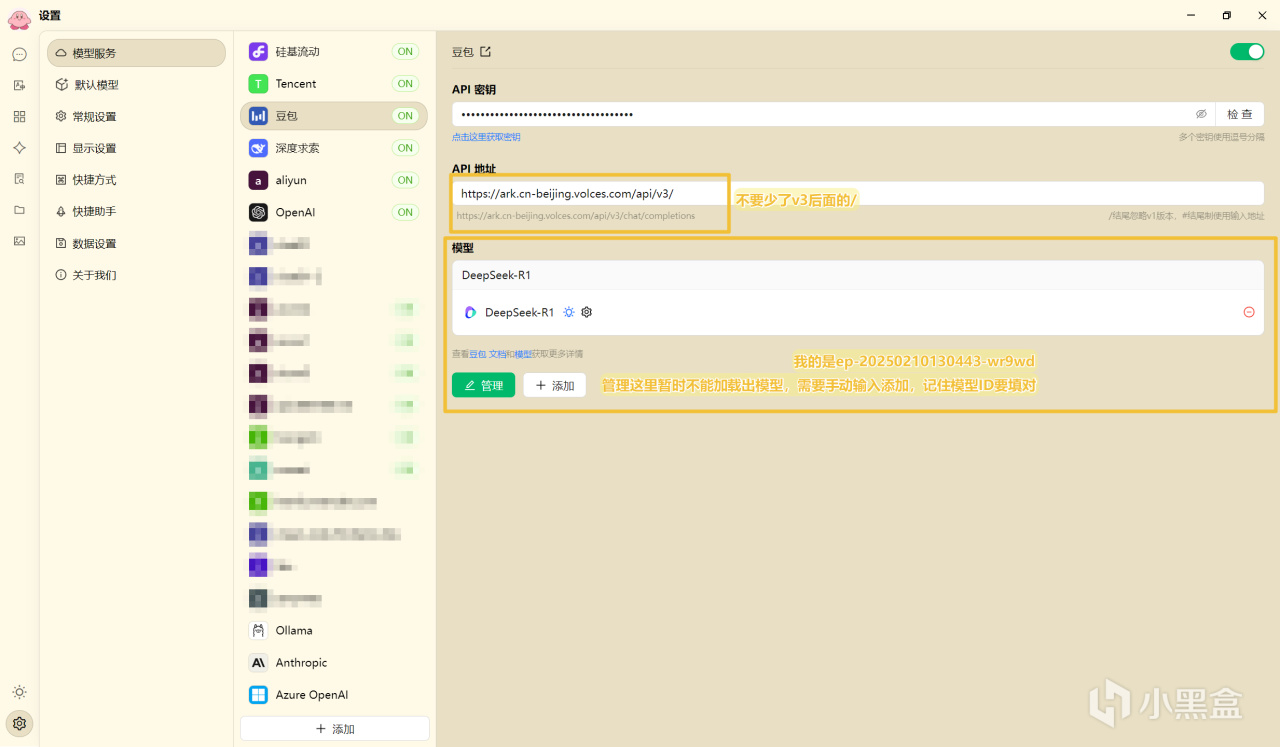Open 快捷助手 settings menu

pyautogui.click(x=136, y=211)
